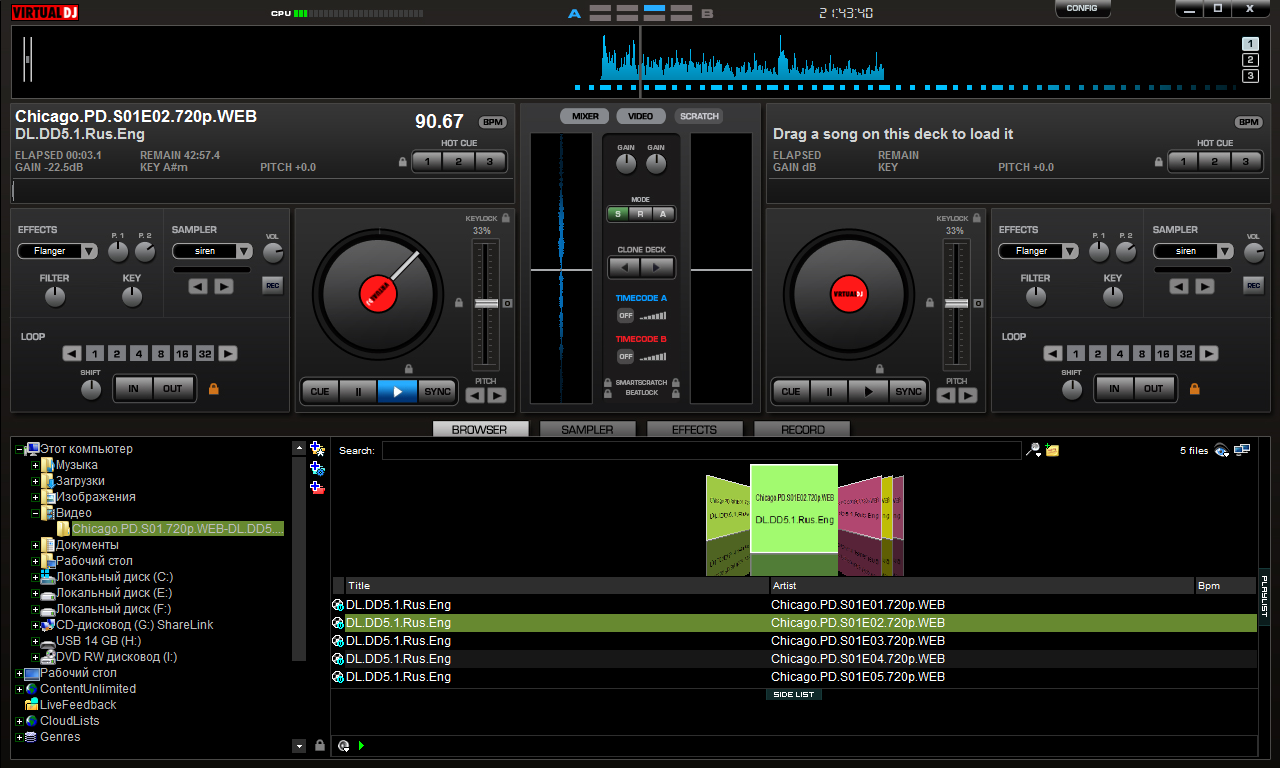The width and height of the screenshot is (1280, 768).
Task: Double the right deck loop length arrow
Action: point(1209,353)
